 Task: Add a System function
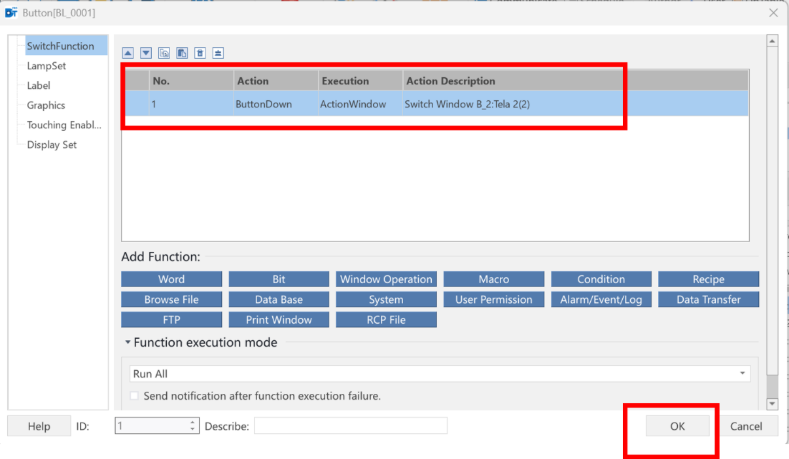click(x=386, y=299)
